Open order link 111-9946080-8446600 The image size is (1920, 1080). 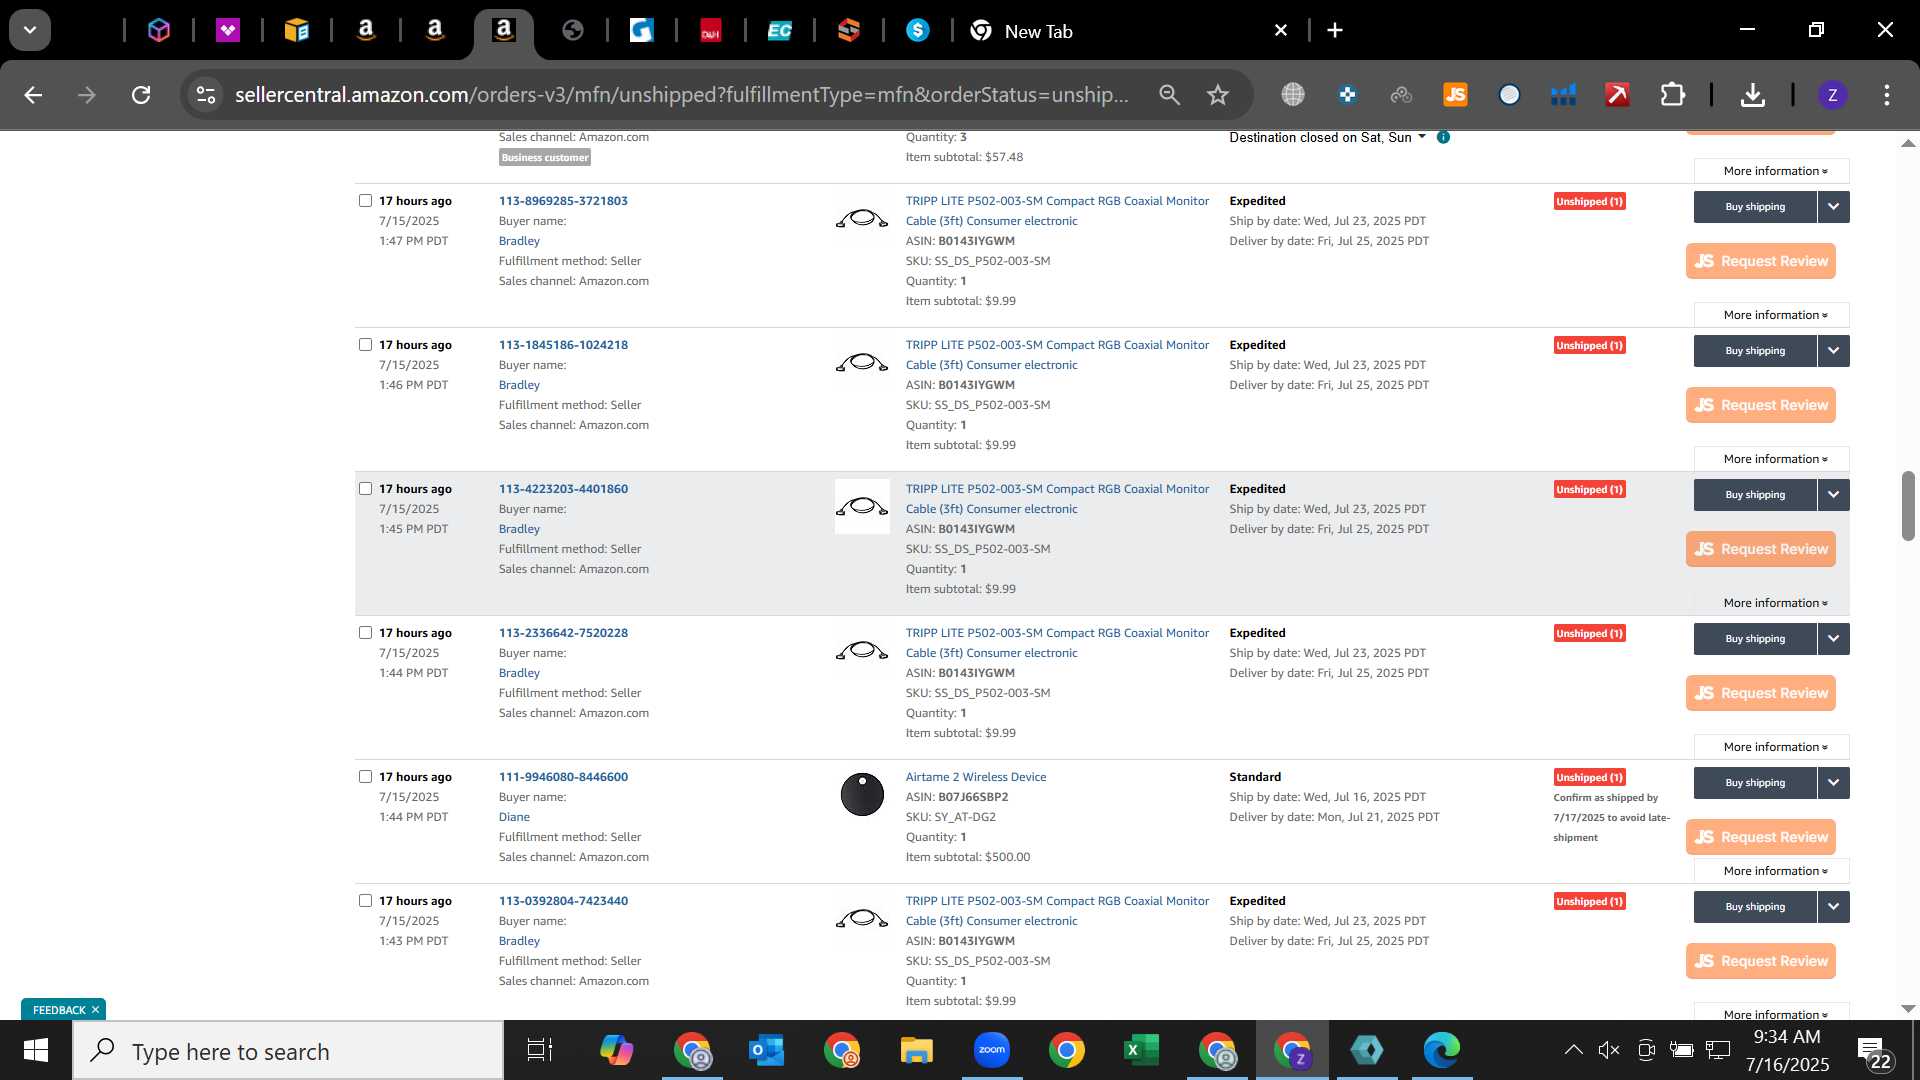563,777
